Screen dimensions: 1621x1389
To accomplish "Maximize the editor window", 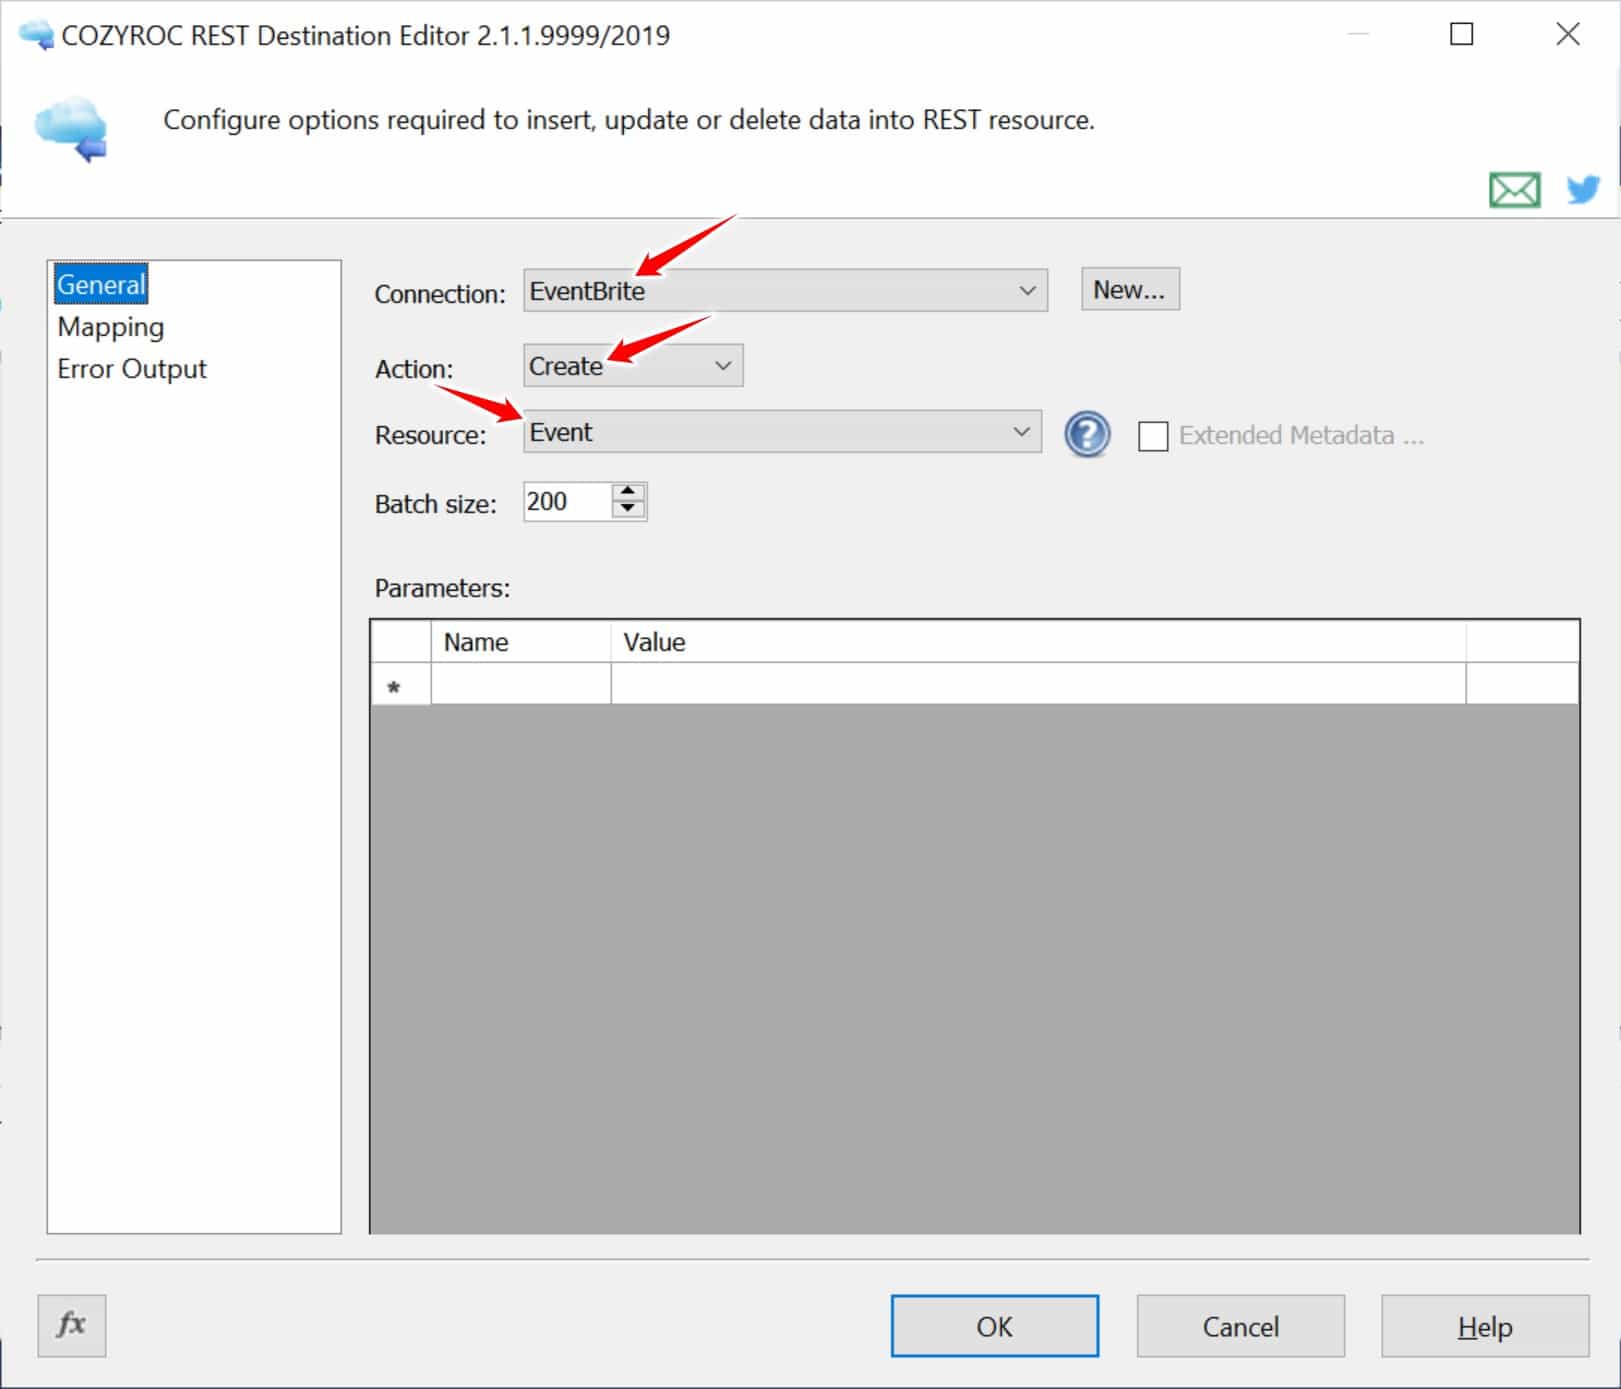I will coord(1462,34).
